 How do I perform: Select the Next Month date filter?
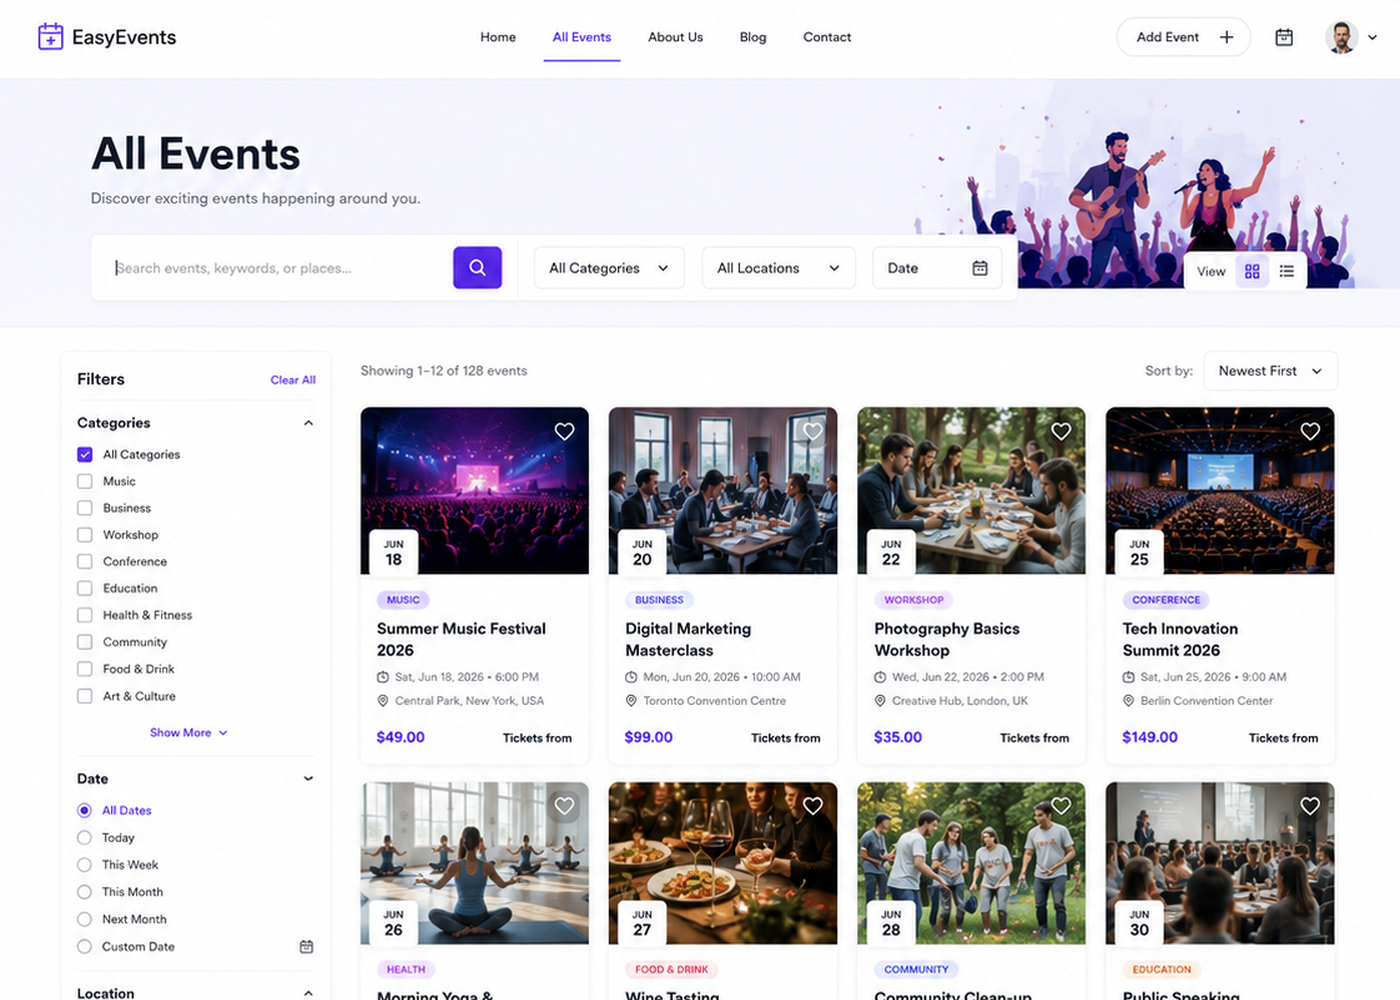tap(84, 919)
